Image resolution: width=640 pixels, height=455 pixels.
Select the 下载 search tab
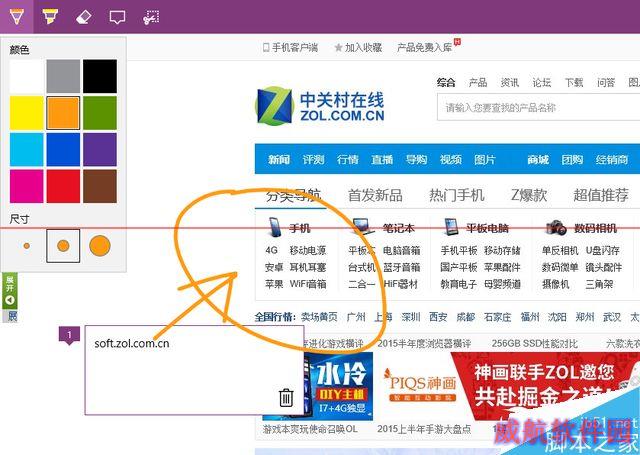pyautogui.click(x=574, y=82)
